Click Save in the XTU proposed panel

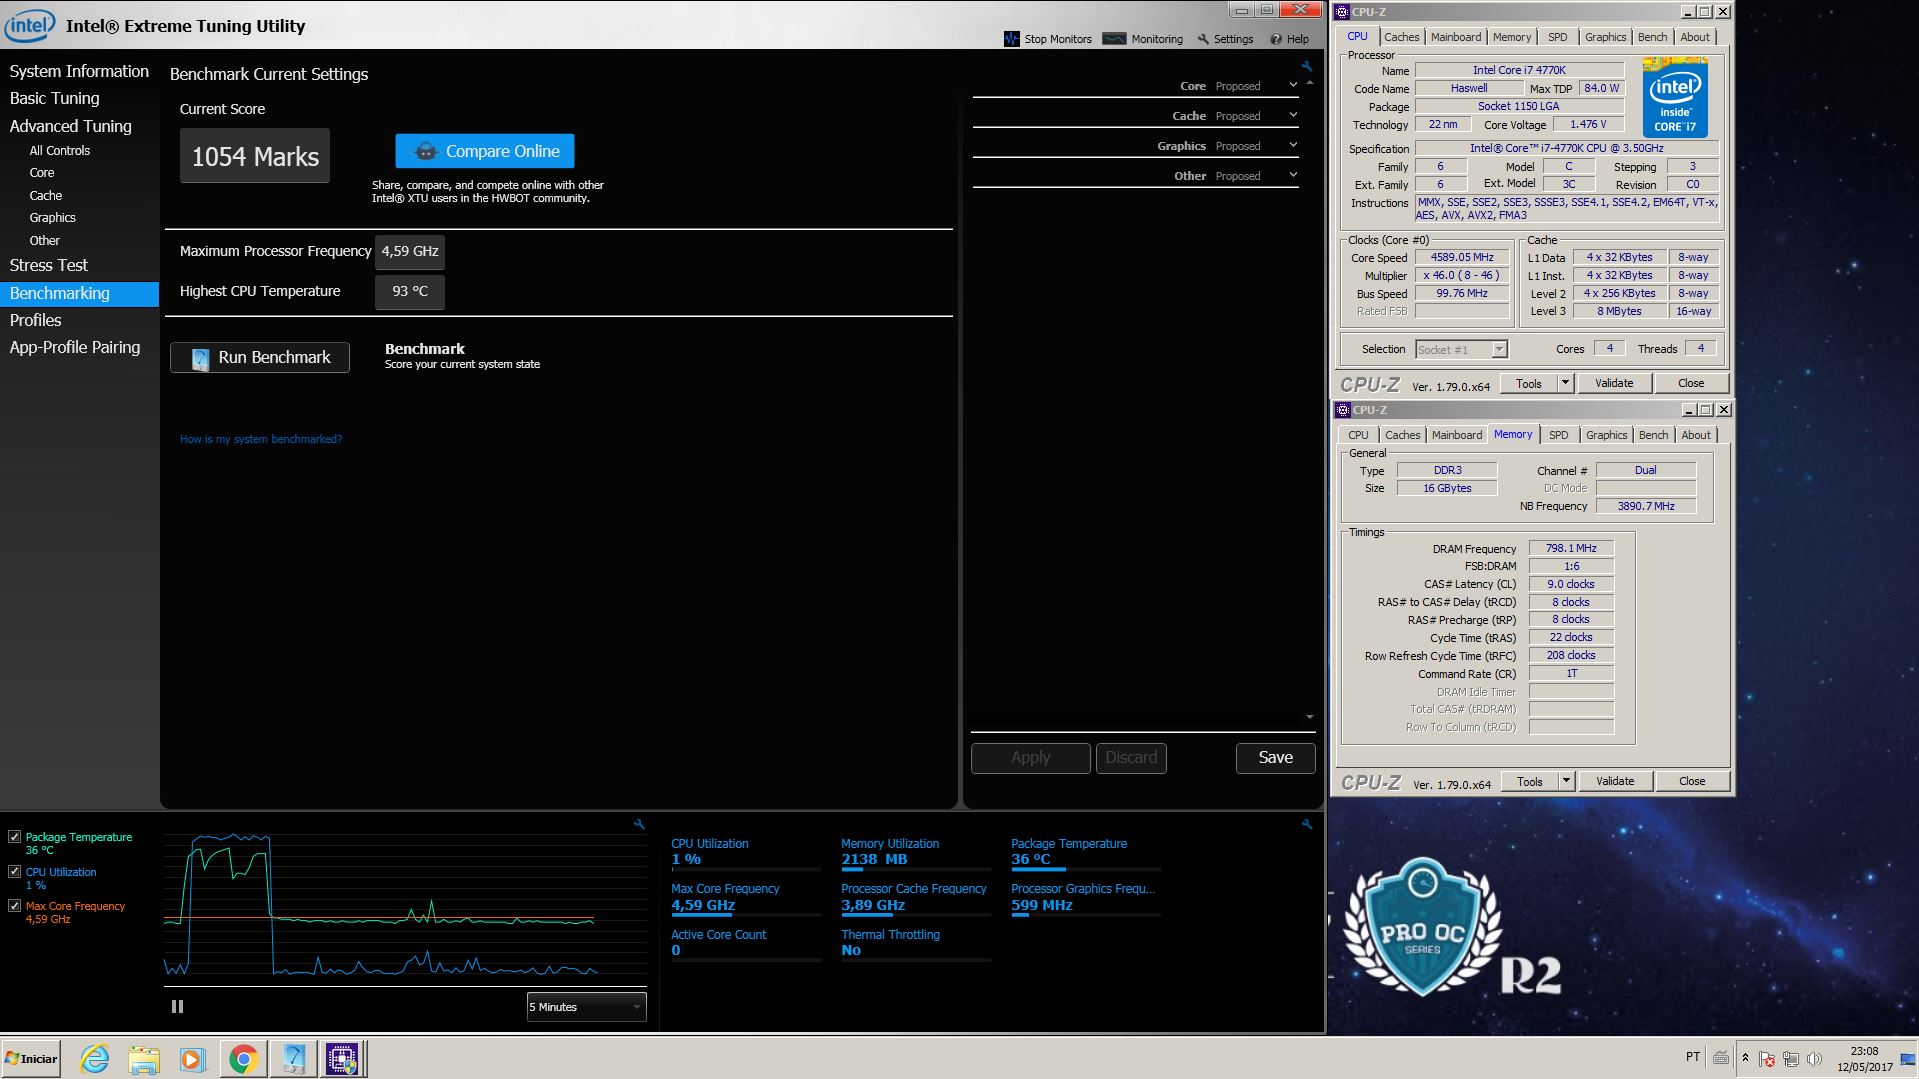1275,758
